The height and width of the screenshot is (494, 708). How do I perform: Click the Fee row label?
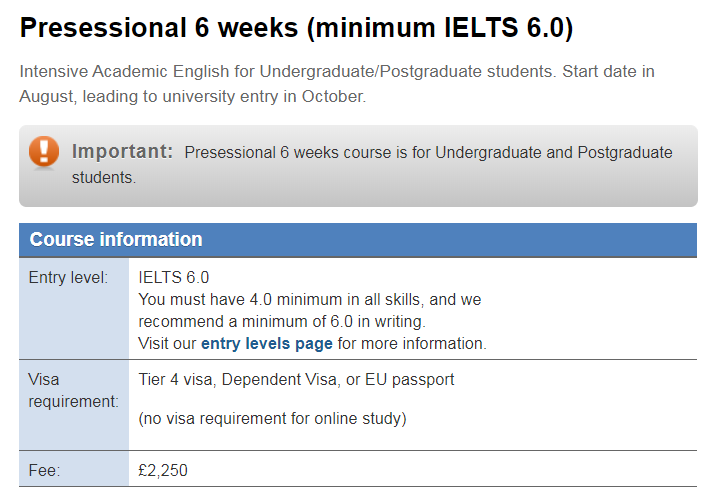point(44,471)
